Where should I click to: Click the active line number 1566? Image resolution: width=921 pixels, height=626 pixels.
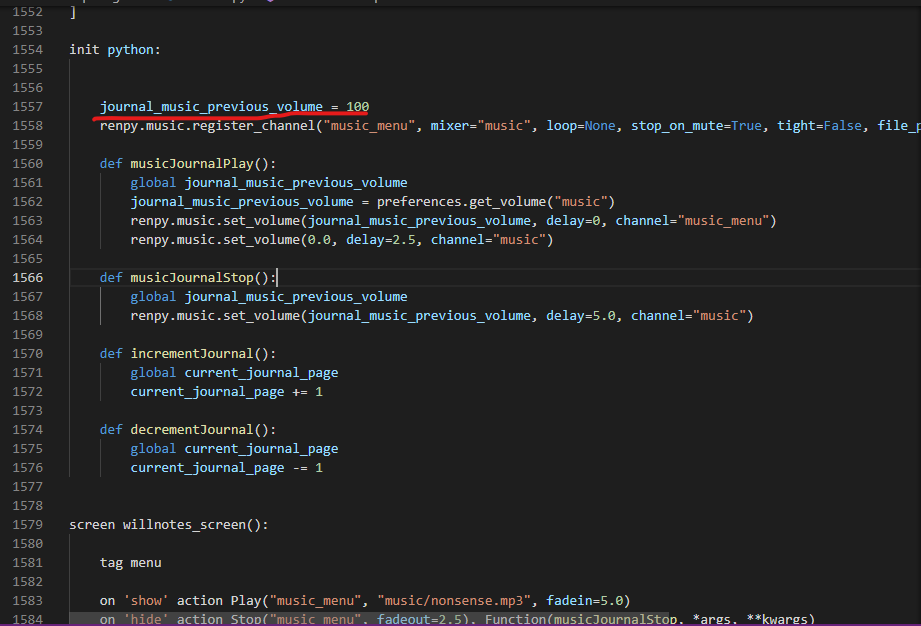[x=28, y=277]
